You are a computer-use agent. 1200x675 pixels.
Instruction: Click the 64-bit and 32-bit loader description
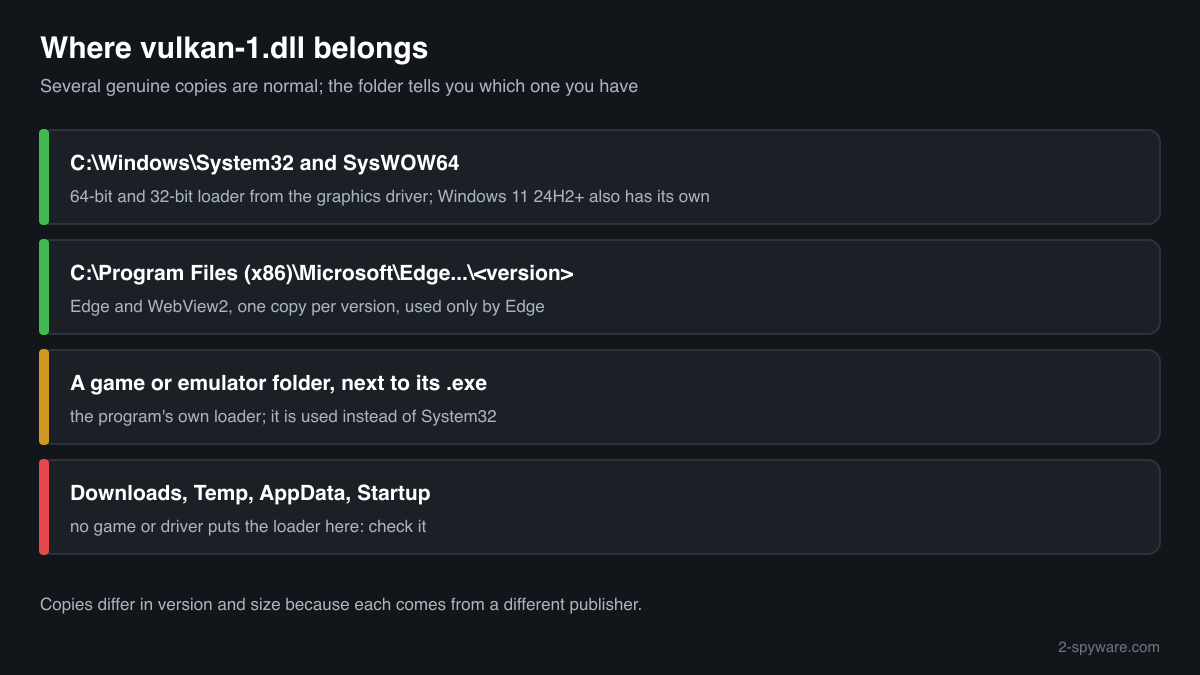[390, 196]
